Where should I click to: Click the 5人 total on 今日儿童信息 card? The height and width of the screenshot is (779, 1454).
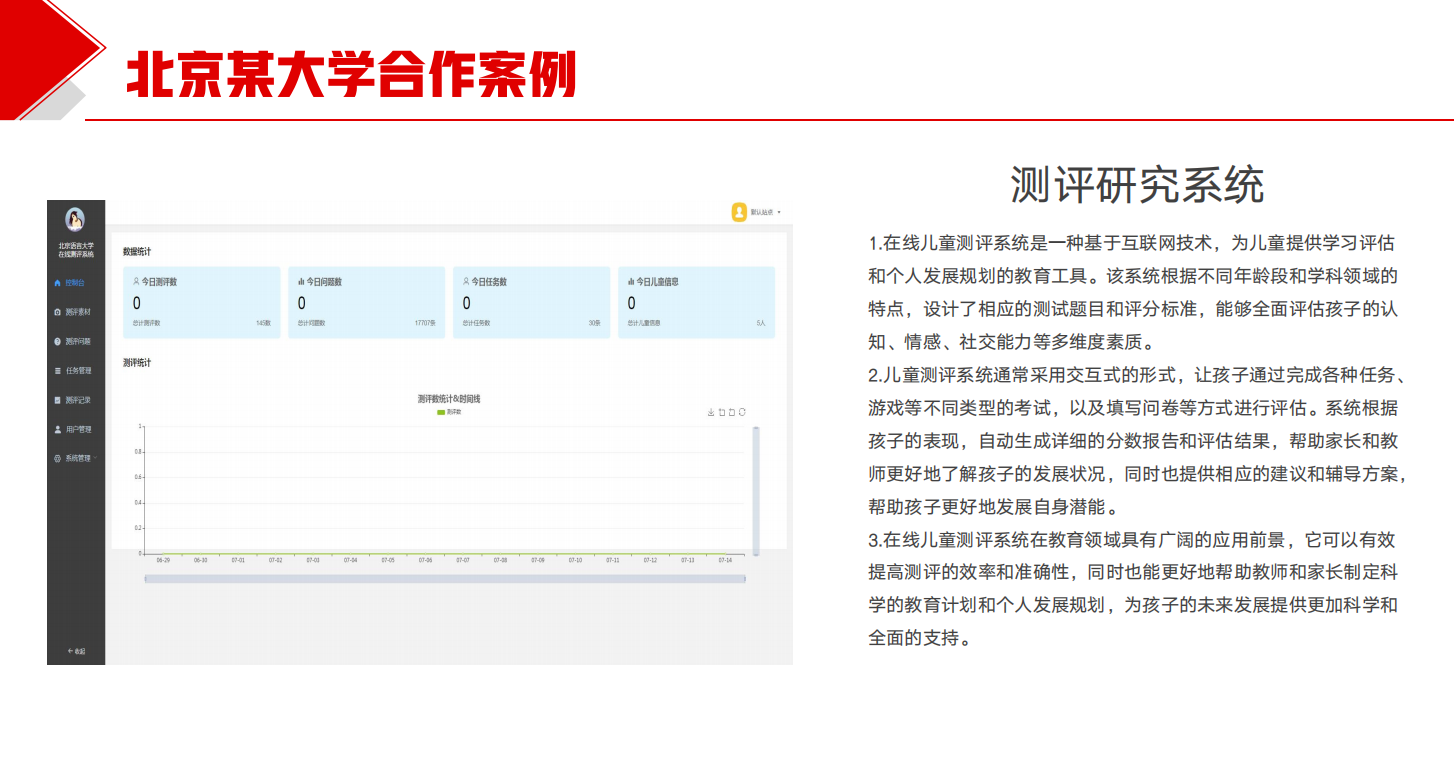coord(761,323)
